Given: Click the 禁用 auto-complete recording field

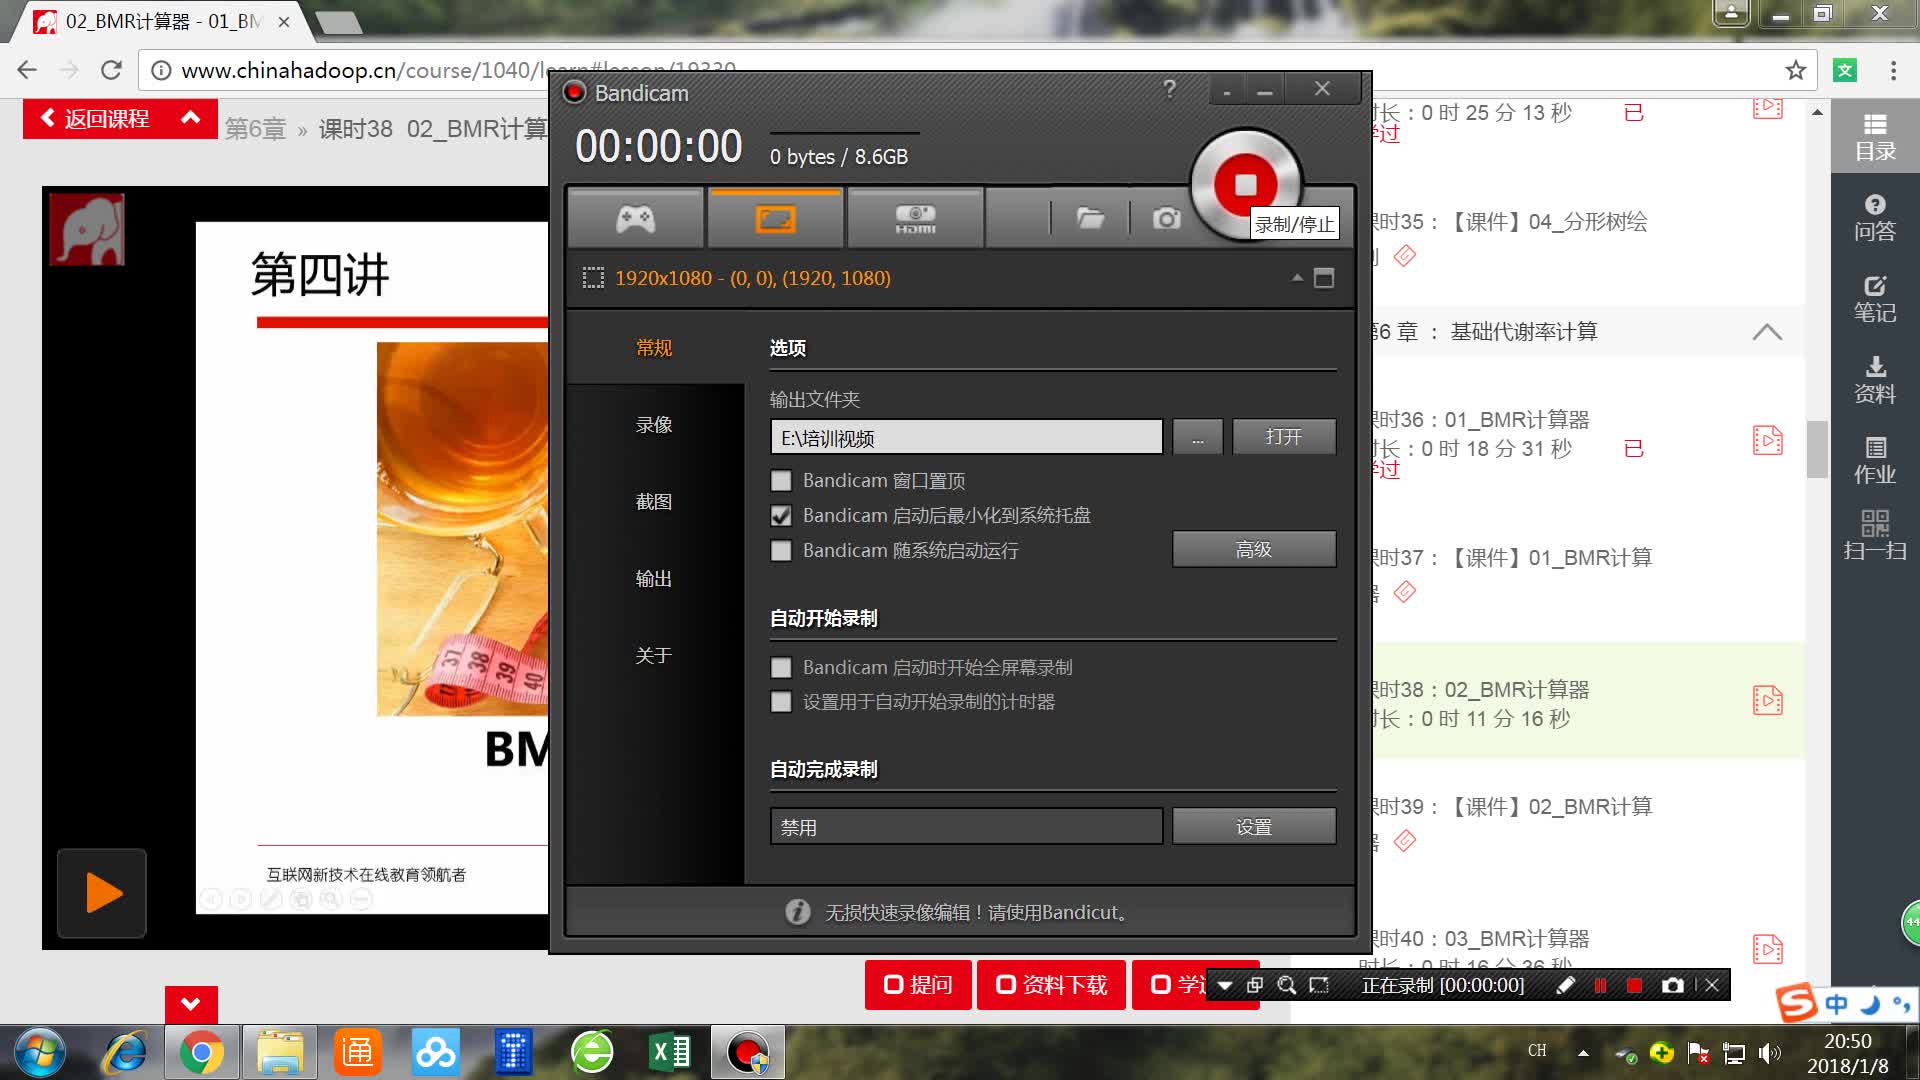Looking at the screenshot, I should pyautogui.click(x=966, y=827).
